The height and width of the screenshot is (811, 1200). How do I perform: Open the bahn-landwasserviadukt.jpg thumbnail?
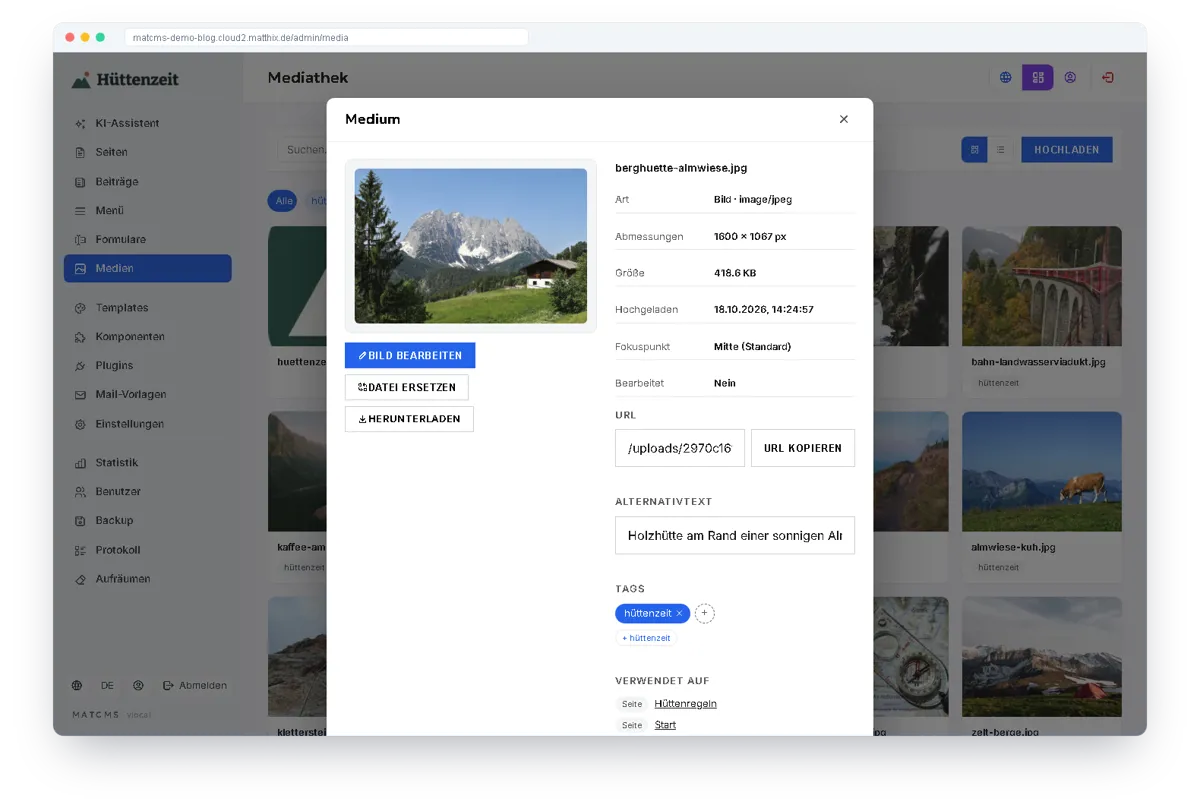(x=1042, y=286)
